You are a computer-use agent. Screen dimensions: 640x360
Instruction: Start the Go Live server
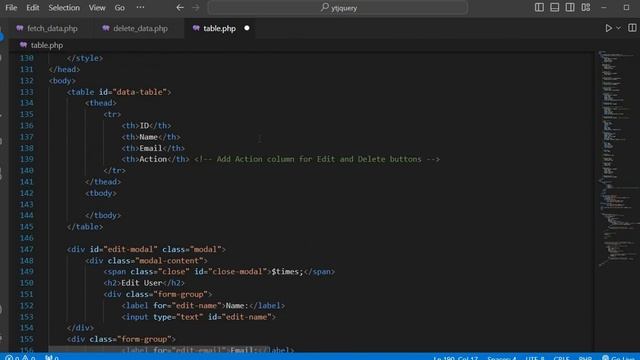tap(618, 358)
